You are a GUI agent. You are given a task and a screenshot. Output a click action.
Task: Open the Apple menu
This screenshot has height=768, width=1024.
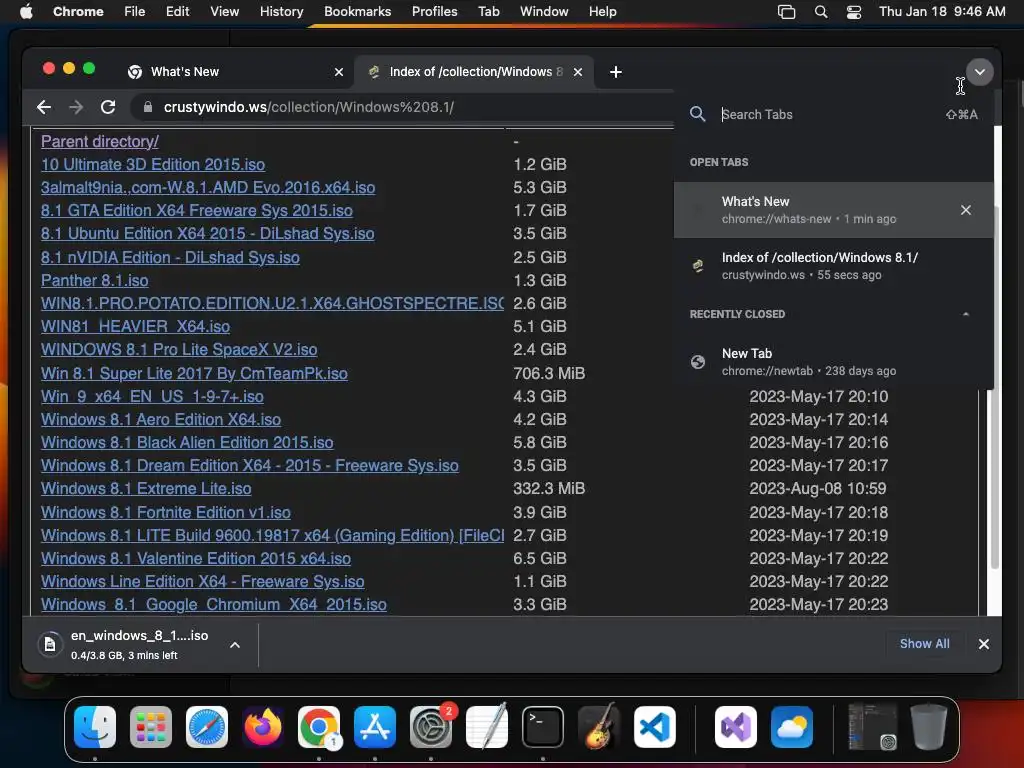pyautogui.click(x=26, y=12)
